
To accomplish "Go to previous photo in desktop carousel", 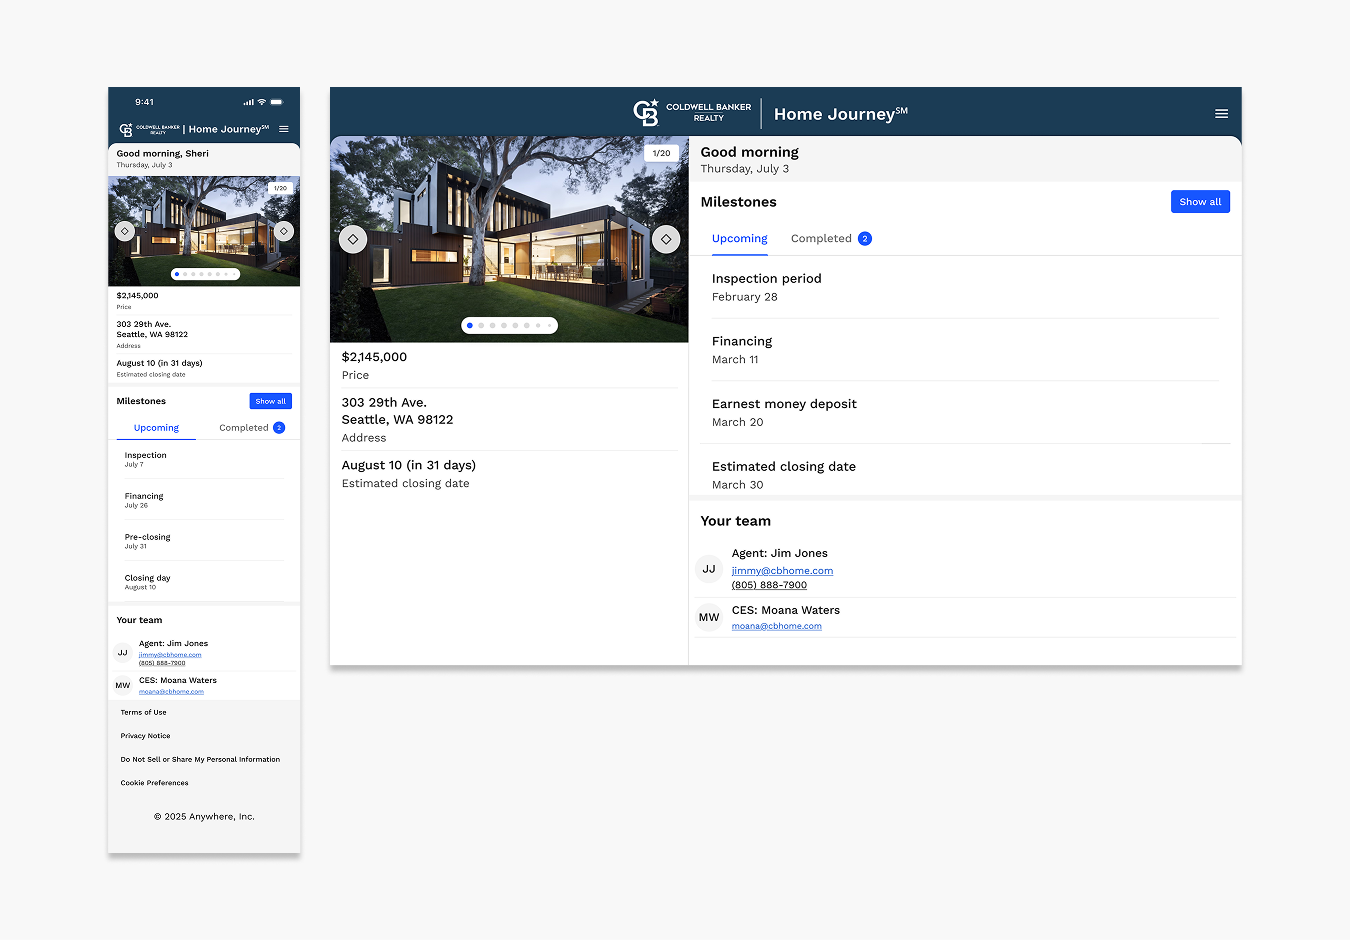I will pos(353,239).
